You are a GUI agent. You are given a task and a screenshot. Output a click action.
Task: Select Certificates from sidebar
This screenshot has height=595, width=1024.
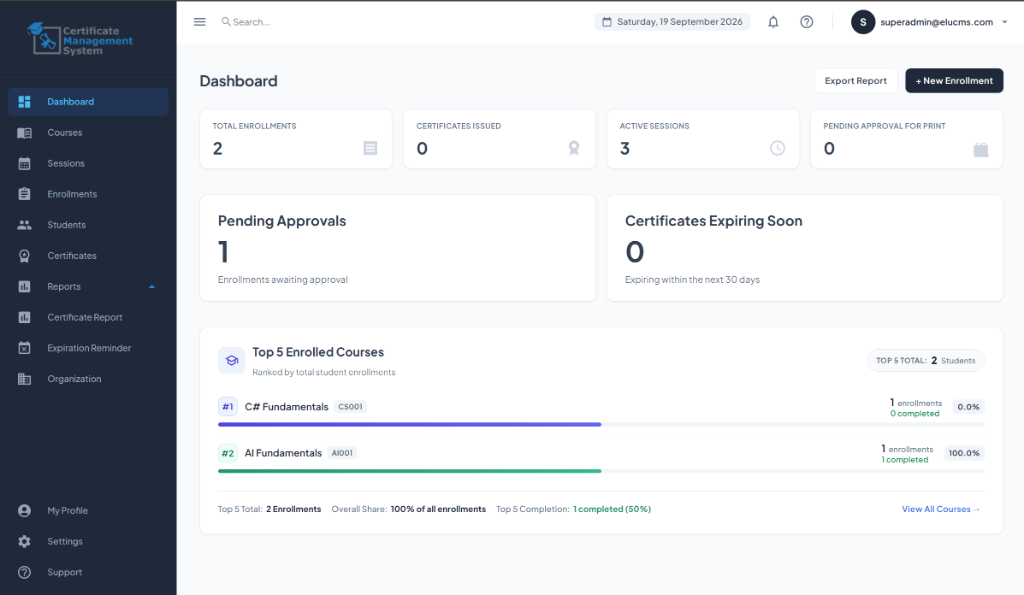tap(88, 256)
